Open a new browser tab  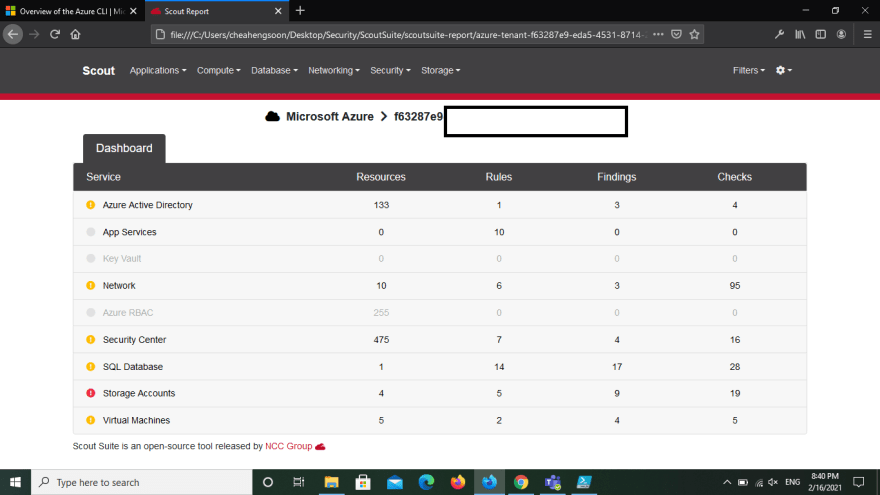pos(300,11)
